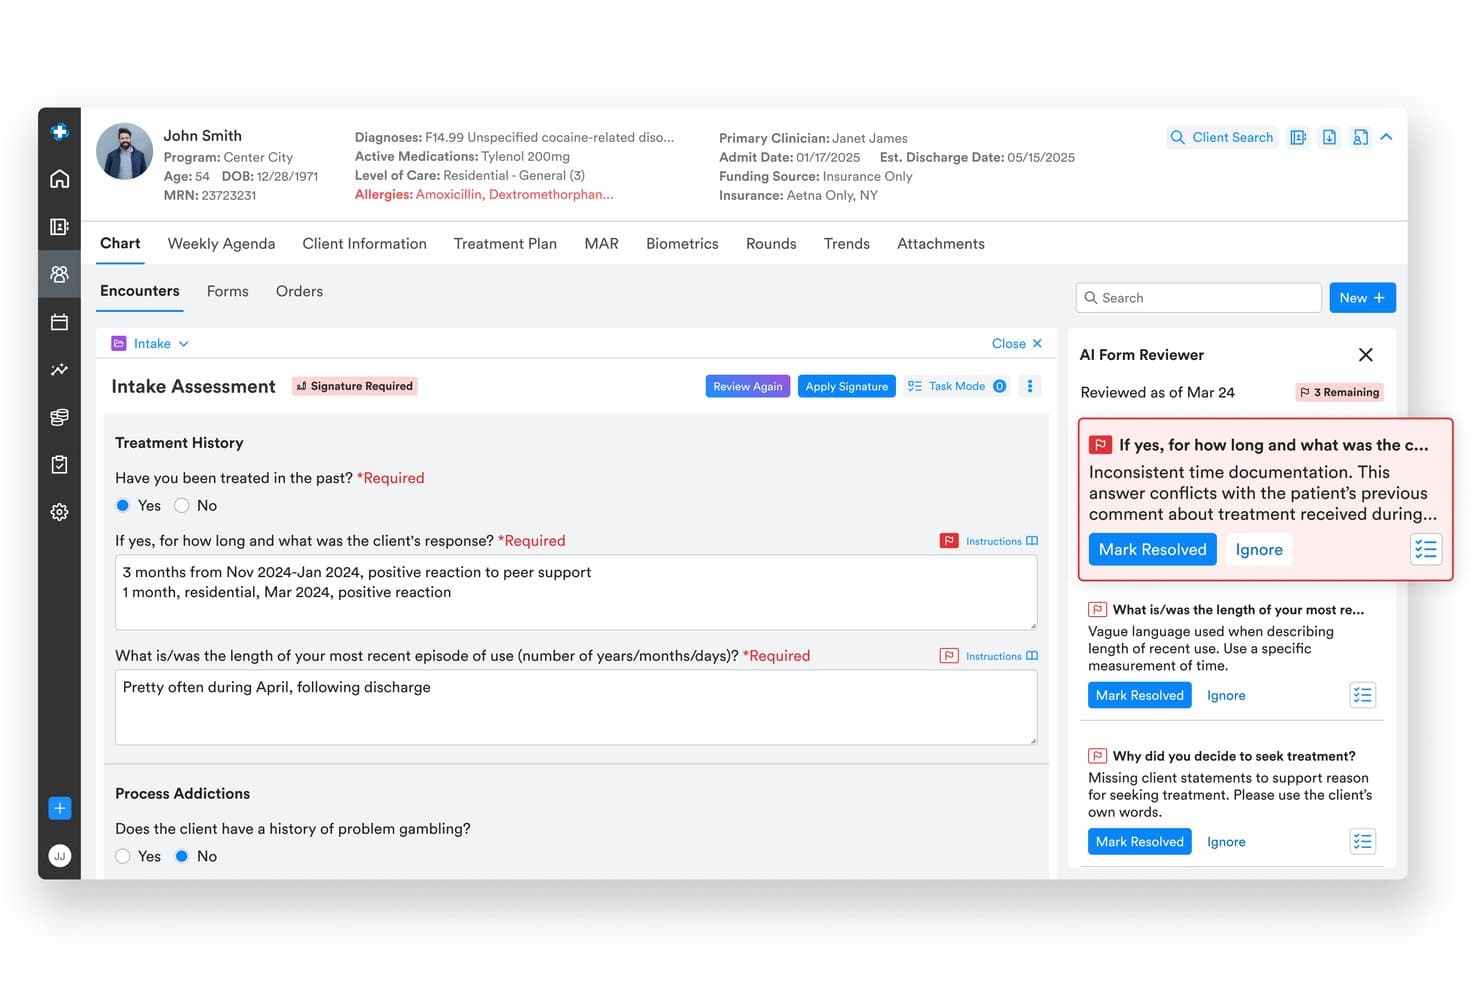Ignore the seek treatment reviewer issue
1480x987 pixels.
[1226, 842]
